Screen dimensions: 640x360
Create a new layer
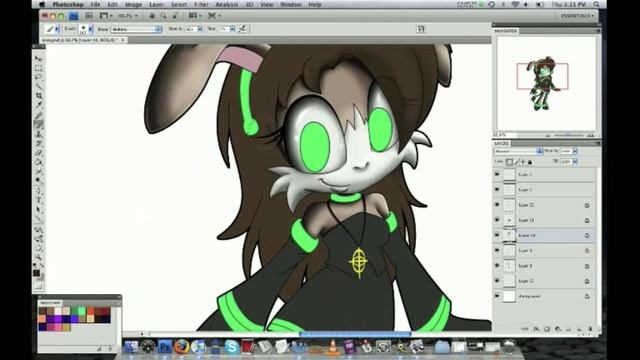[579, 329]
